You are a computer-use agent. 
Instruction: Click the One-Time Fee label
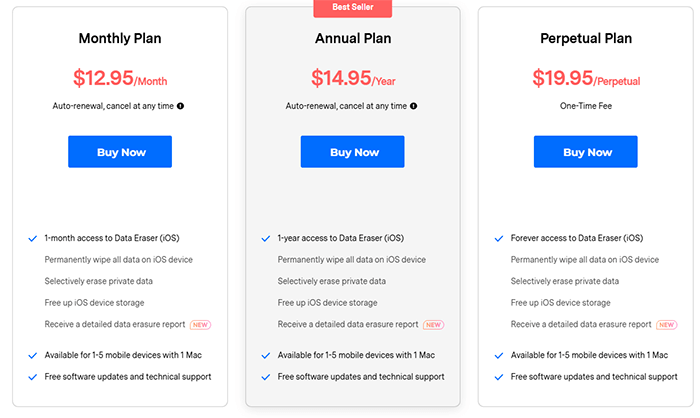tap(586, 106)
